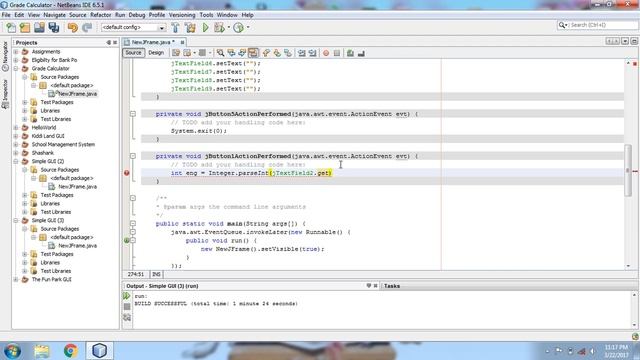Screen dimensions: 640x360
Task: Open the Inspector side panel
Action: [5, 93]
